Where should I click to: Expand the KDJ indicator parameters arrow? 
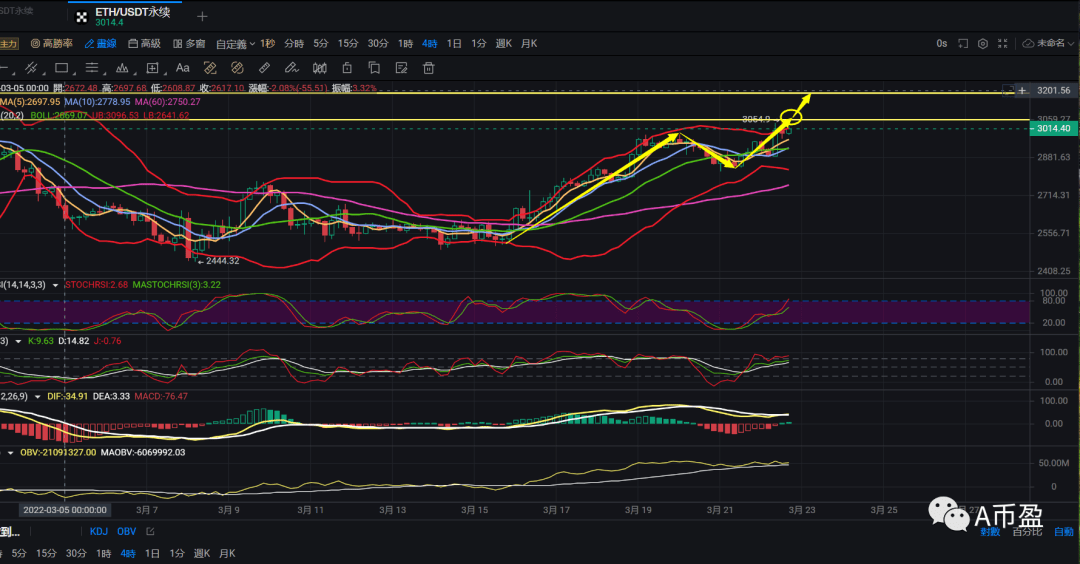pos(18,341)
